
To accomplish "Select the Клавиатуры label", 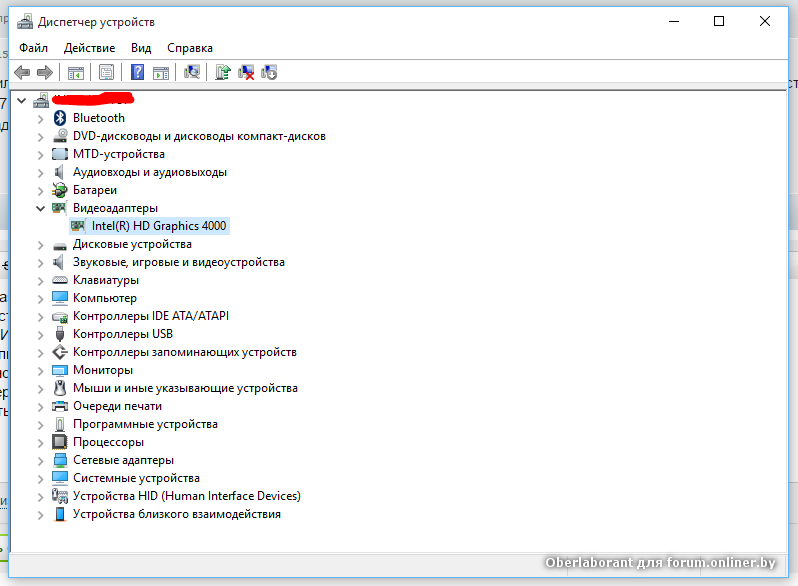I will tap(106, 280).
